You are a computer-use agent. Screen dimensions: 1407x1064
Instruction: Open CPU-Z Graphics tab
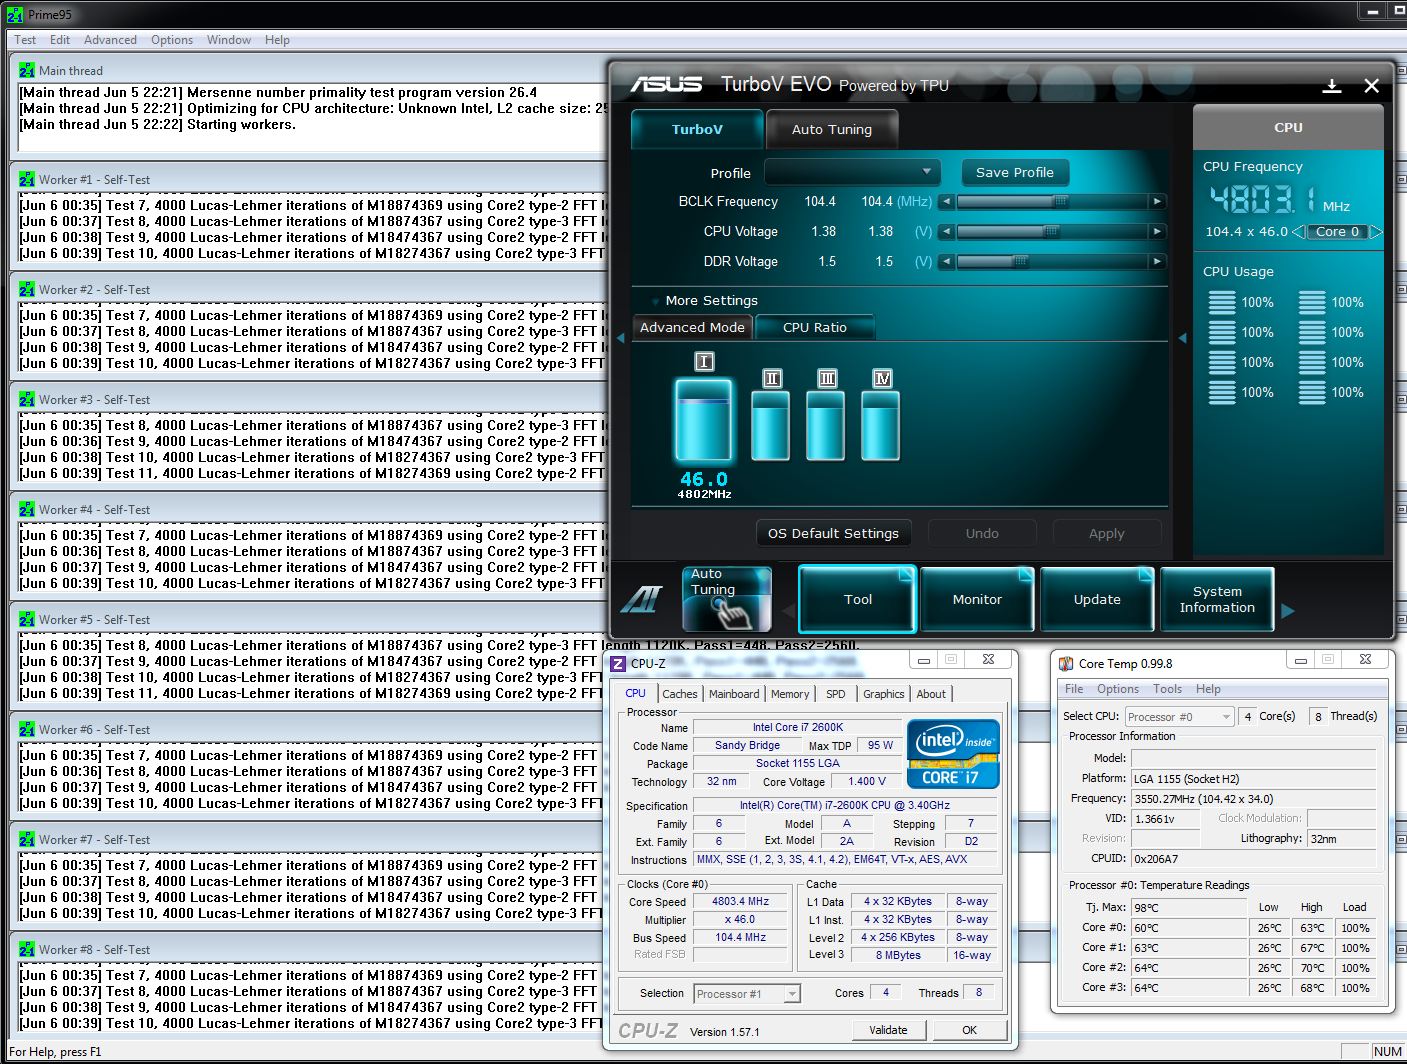click(884, 694)
